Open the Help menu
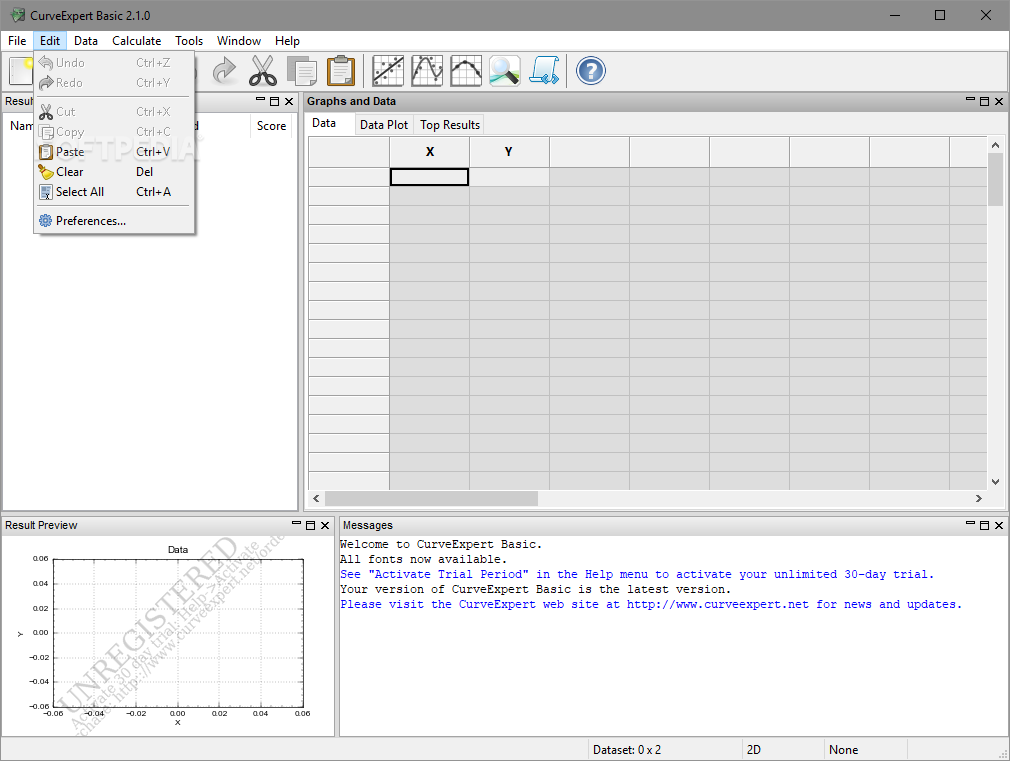The width and height of the screenshot is (1010, 761). point(287,41)
